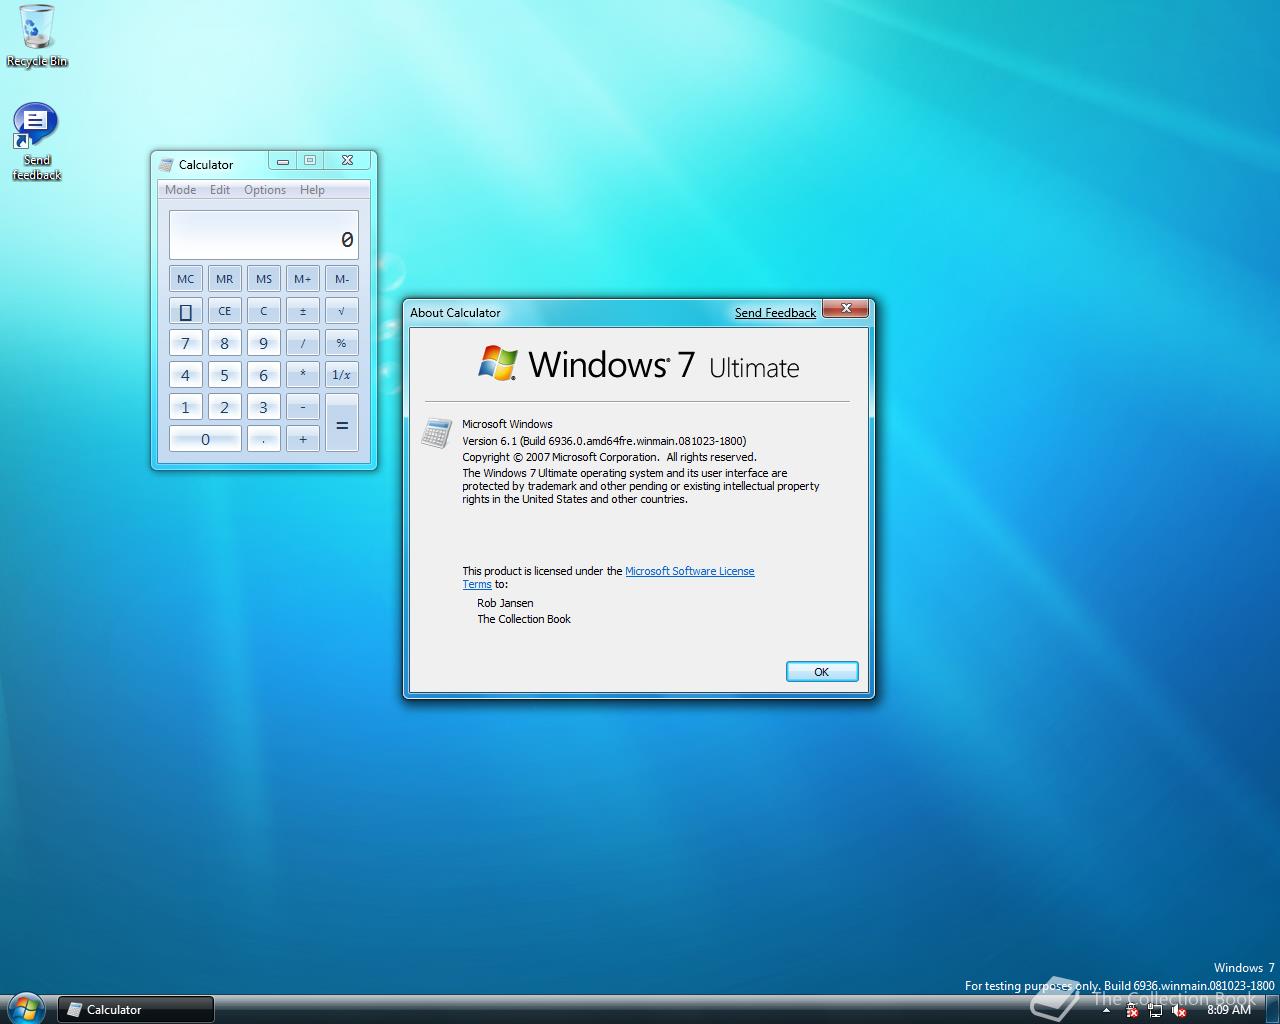Click the square root key

(x=342, y=311)
